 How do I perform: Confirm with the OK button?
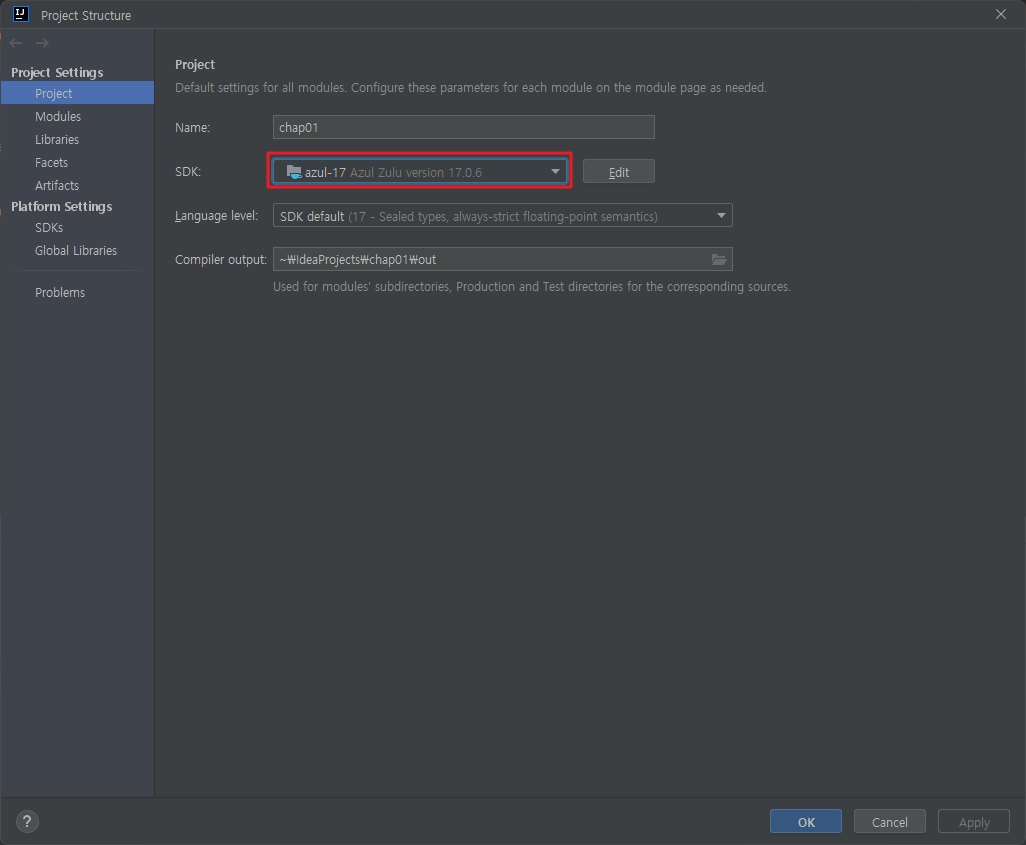tap(805, 821)
